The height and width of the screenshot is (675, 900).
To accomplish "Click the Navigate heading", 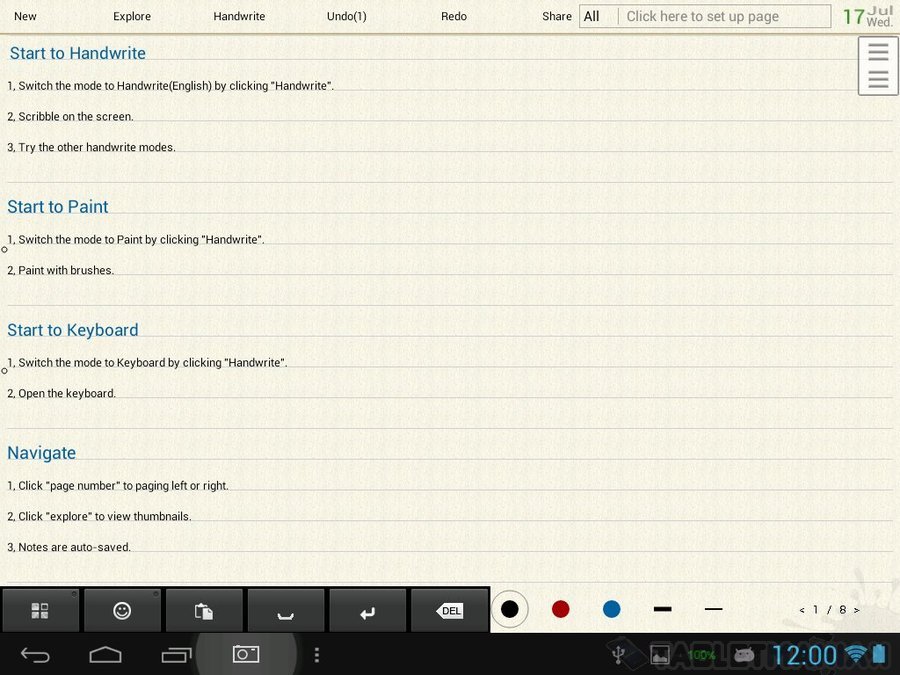I will click(41, 453).
